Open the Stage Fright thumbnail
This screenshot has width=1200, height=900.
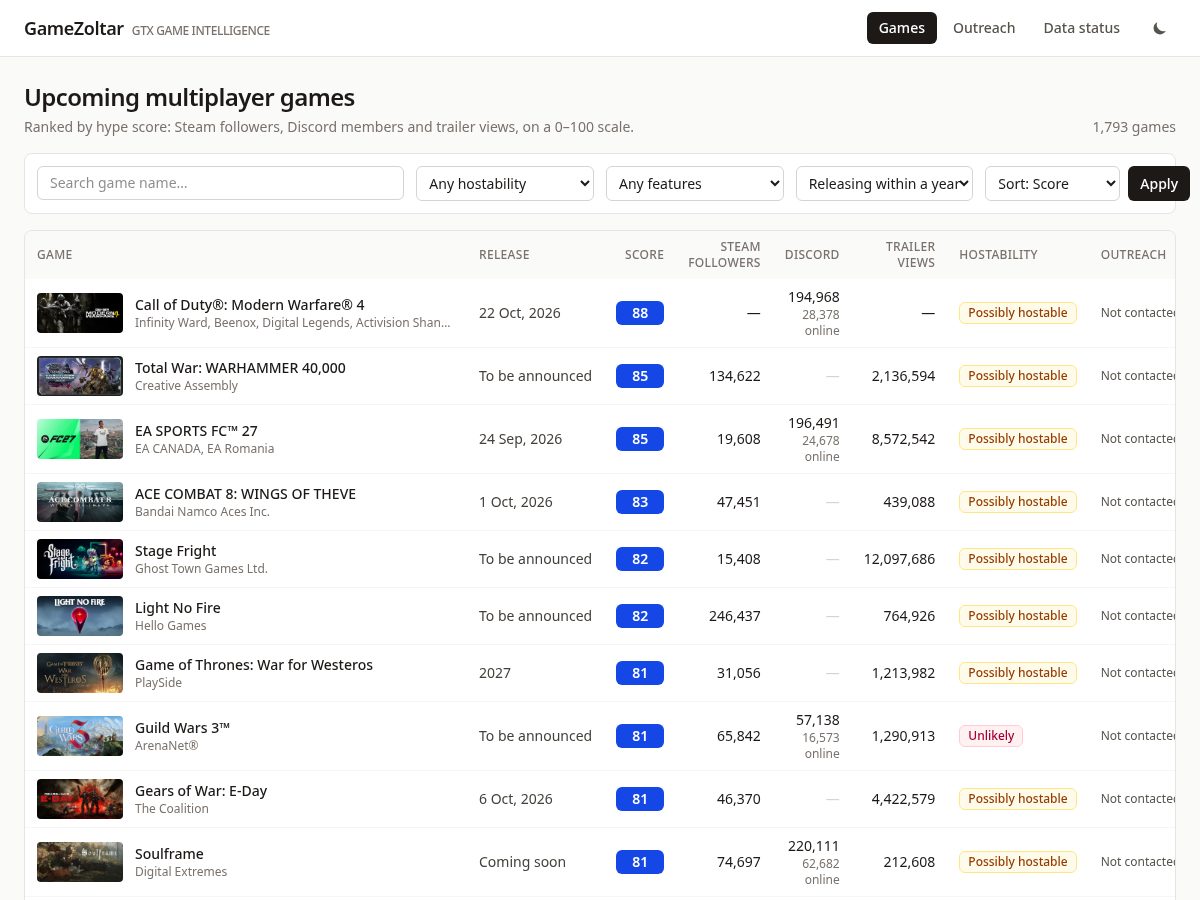[80, 559]
